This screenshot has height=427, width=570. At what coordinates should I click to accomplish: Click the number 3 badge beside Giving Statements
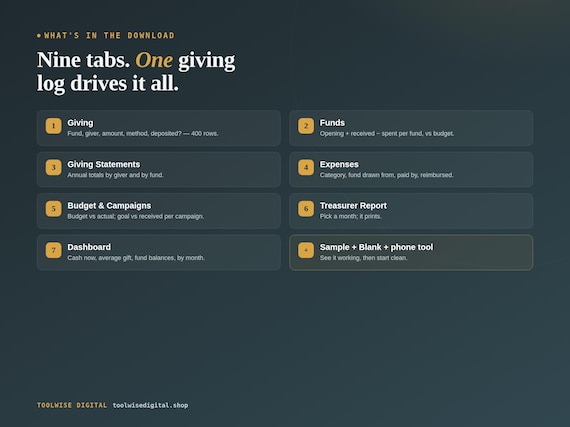tap(53, 168)
